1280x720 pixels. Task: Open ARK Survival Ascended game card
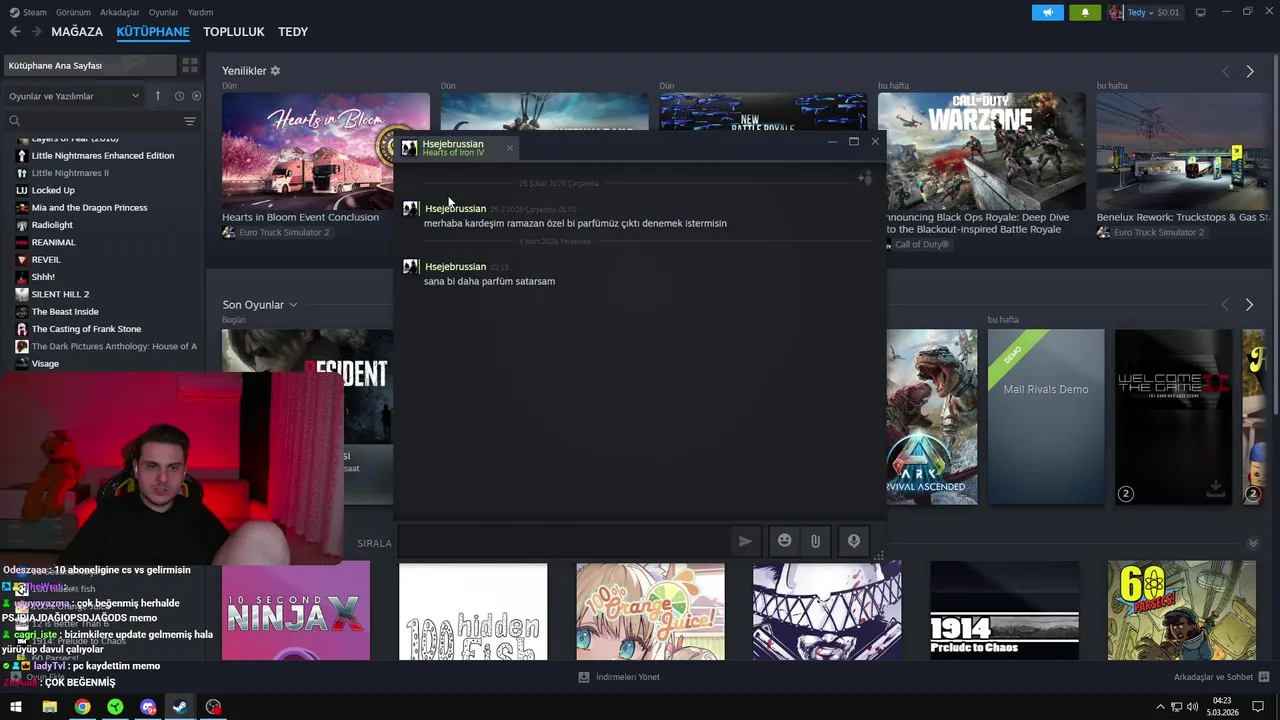click(x=932, y=417)
